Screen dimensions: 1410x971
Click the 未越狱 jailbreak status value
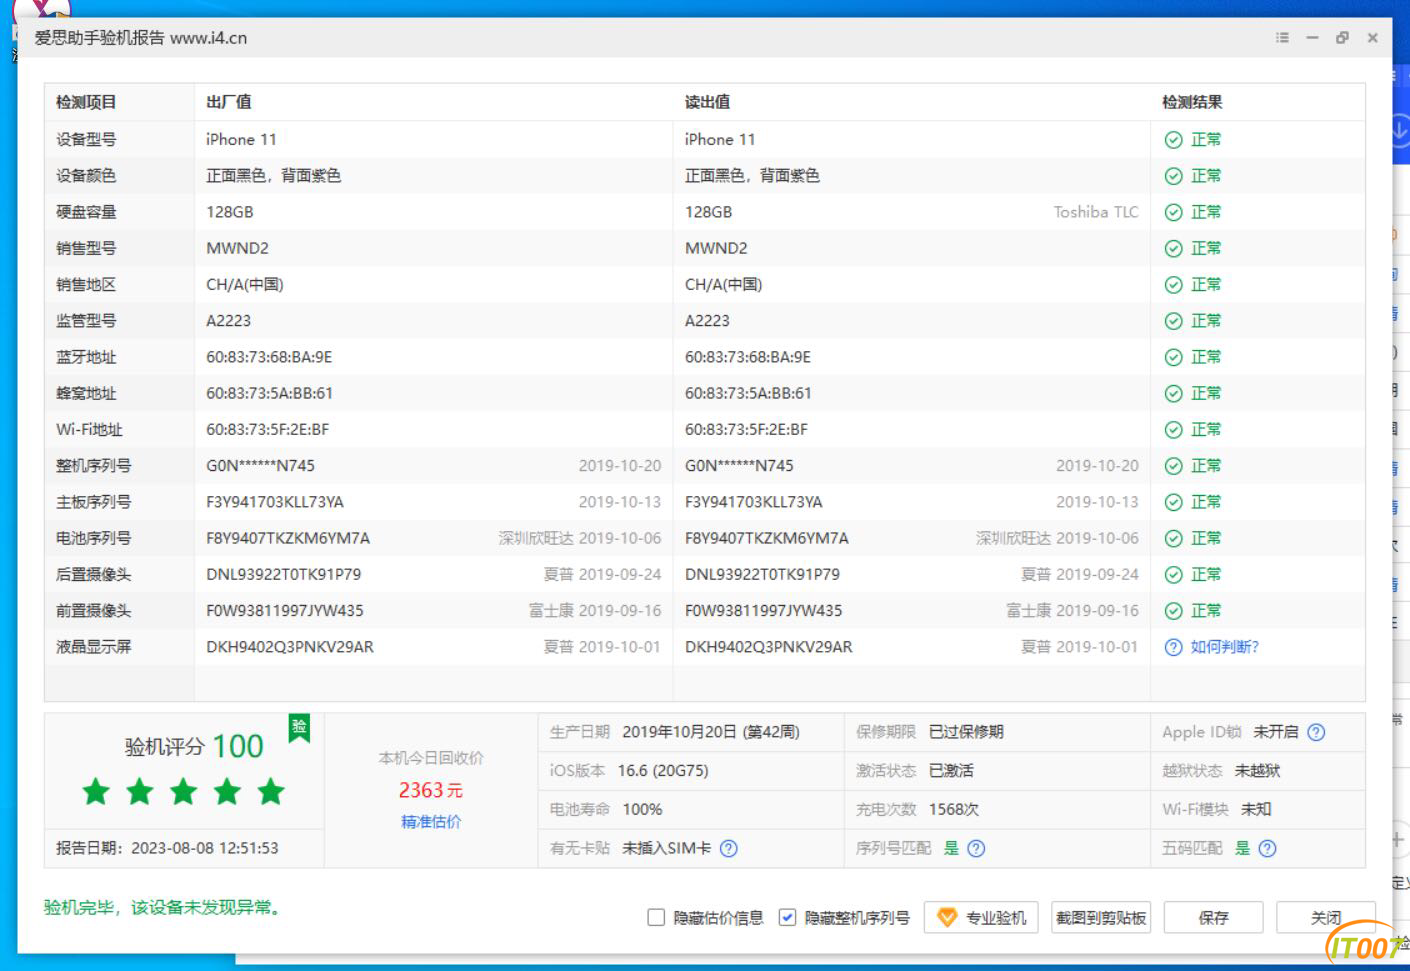(1257, 770)
